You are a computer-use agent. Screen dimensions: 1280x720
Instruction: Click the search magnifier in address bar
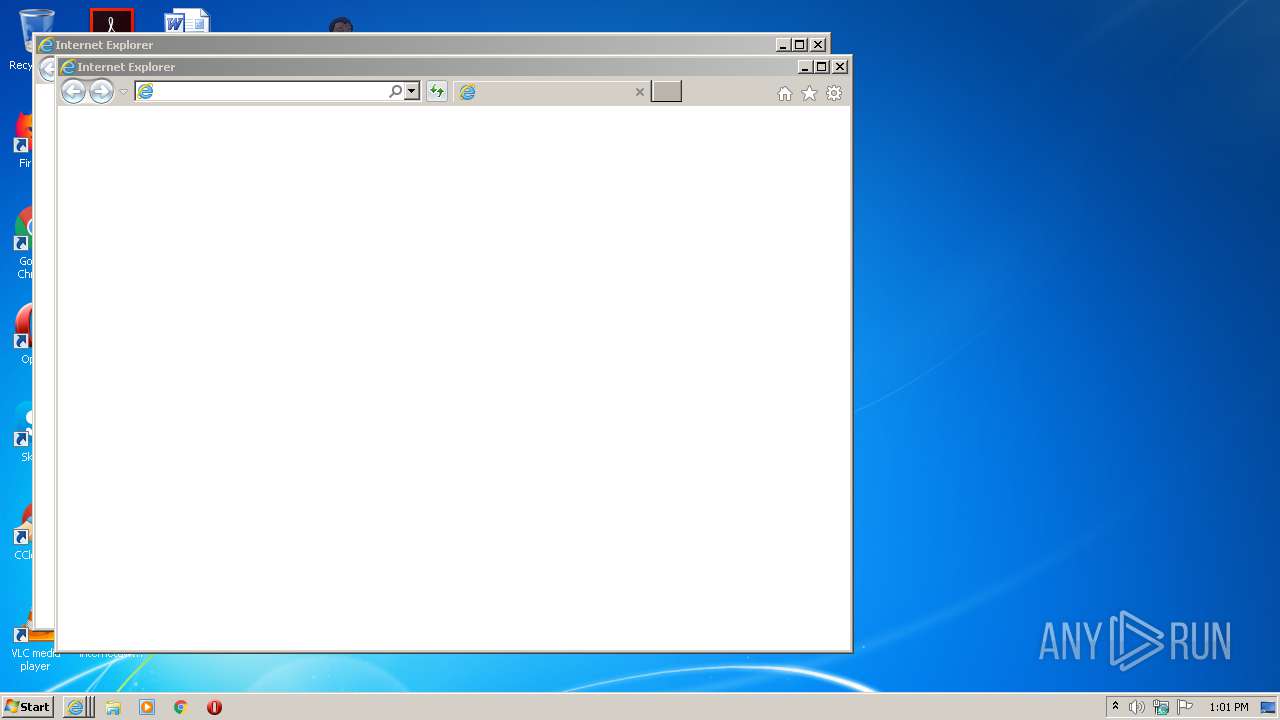point(395,91)
